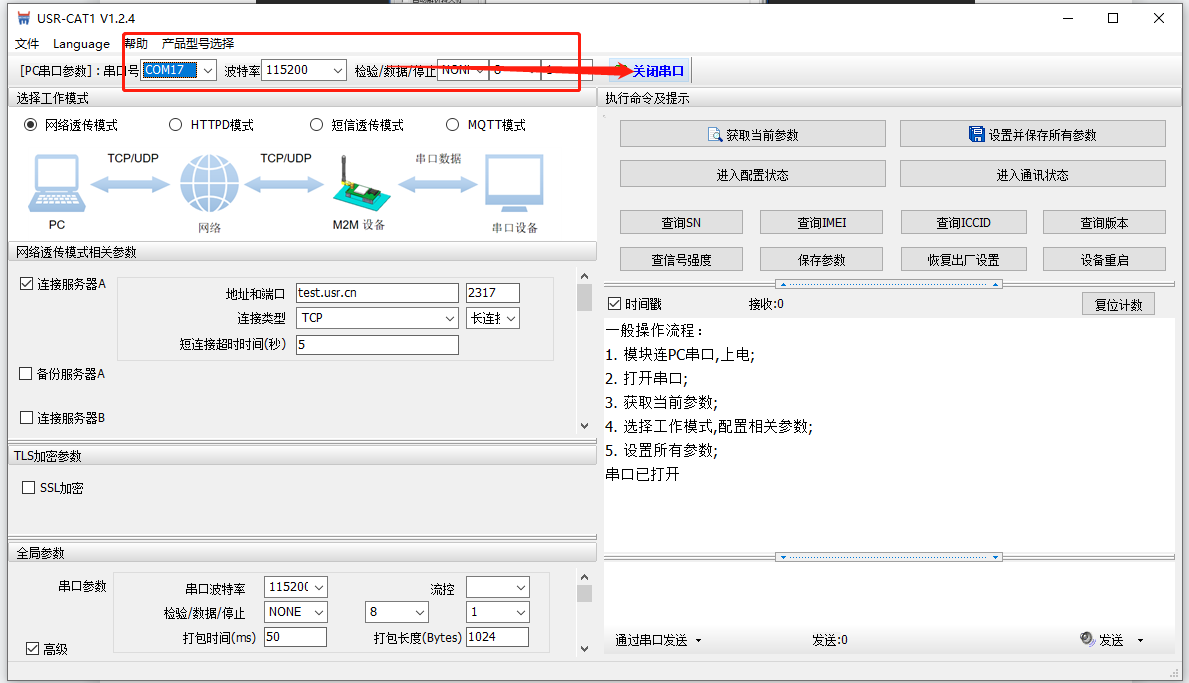Click scroll-down arrow of global params scrollbar

[584, 648]
